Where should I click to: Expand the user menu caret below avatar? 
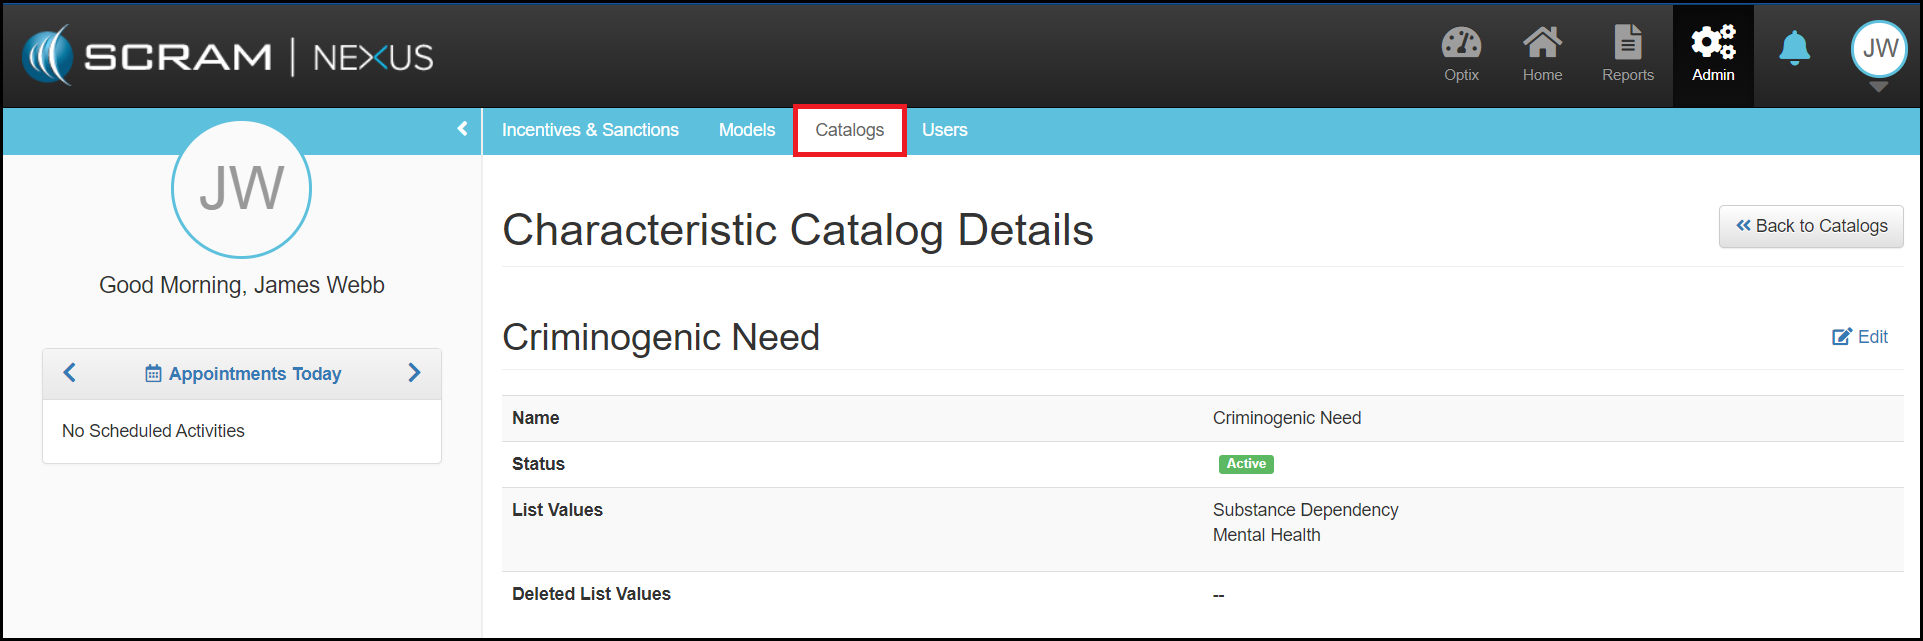(1879, 88)
